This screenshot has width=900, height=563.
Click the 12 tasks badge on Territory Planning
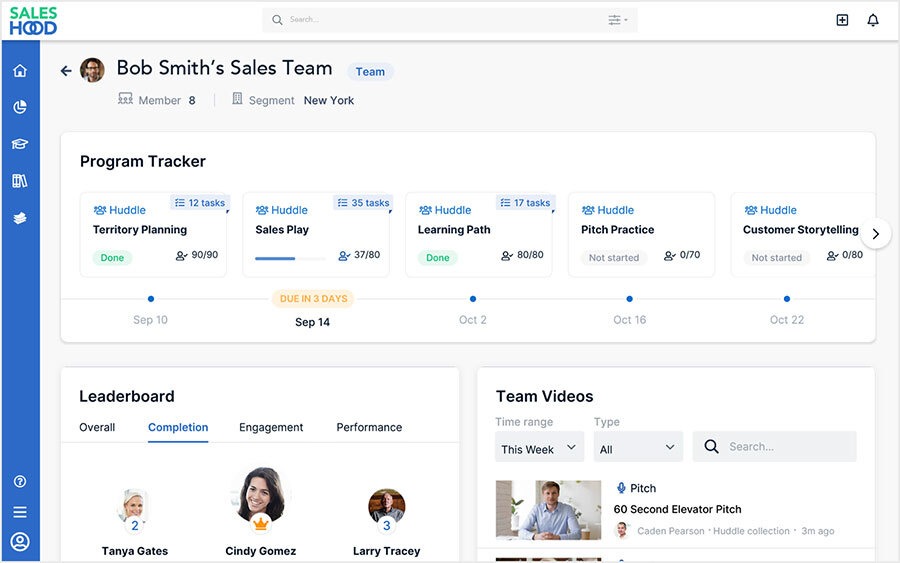pyautogui.click(x=200, y=203)
